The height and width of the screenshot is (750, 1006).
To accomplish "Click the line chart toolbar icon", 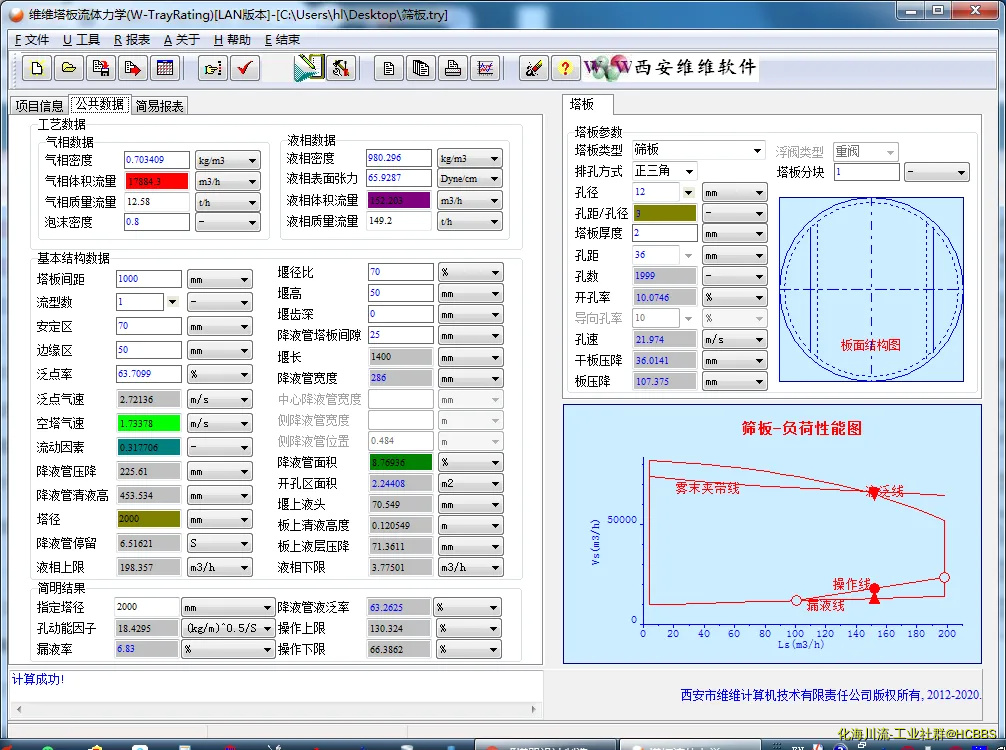I will click(485, 68).
